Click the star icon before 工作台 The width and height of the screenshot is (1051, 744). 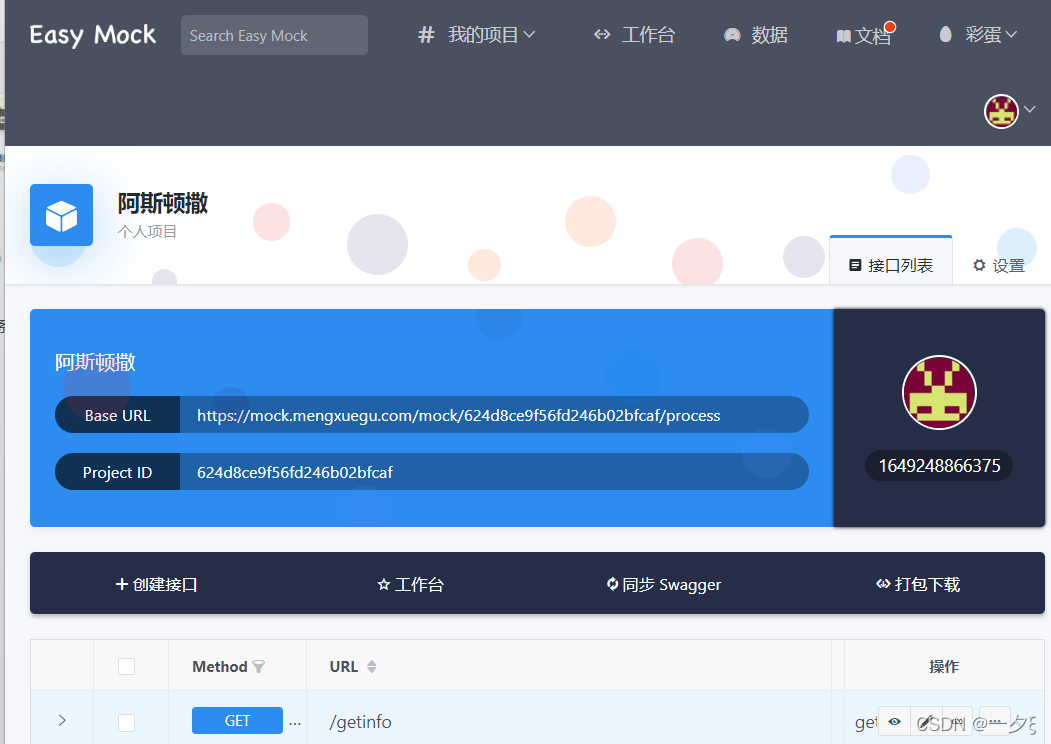tap(383, 585)
